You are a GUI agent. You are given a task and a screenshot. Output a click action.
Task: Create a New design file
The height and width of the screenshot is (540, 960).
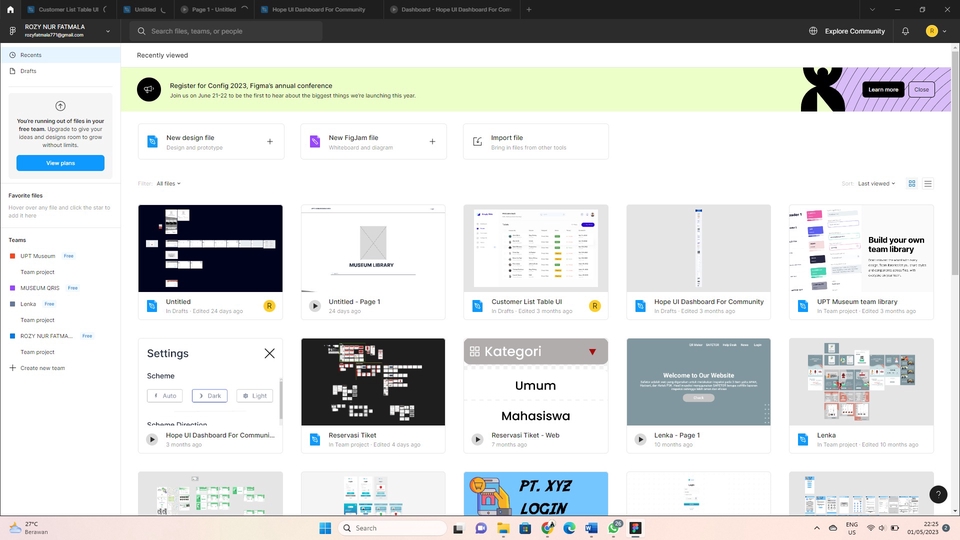click(x=211, y=141)
